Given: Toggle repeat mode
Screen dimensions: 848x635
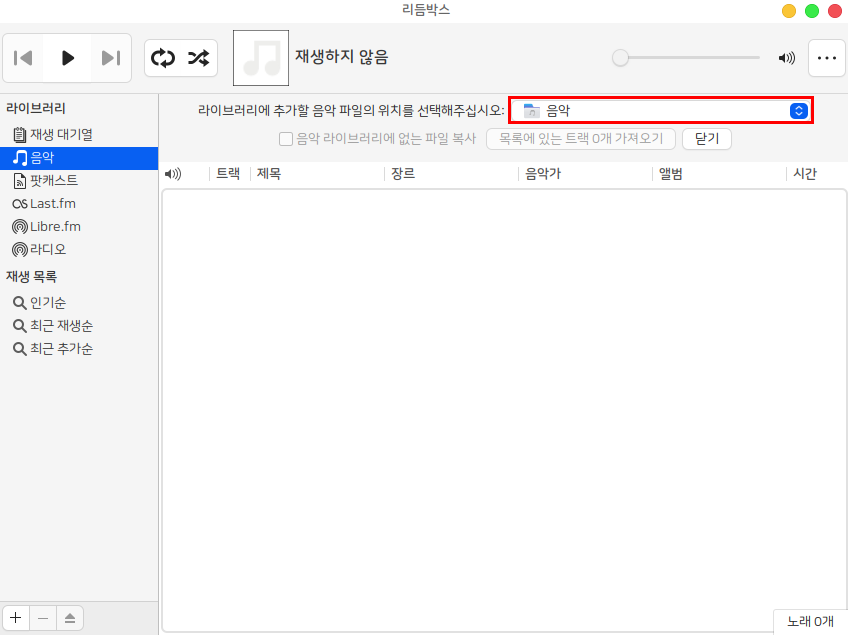Looking at the screenshot, I should tap(162, 58).
